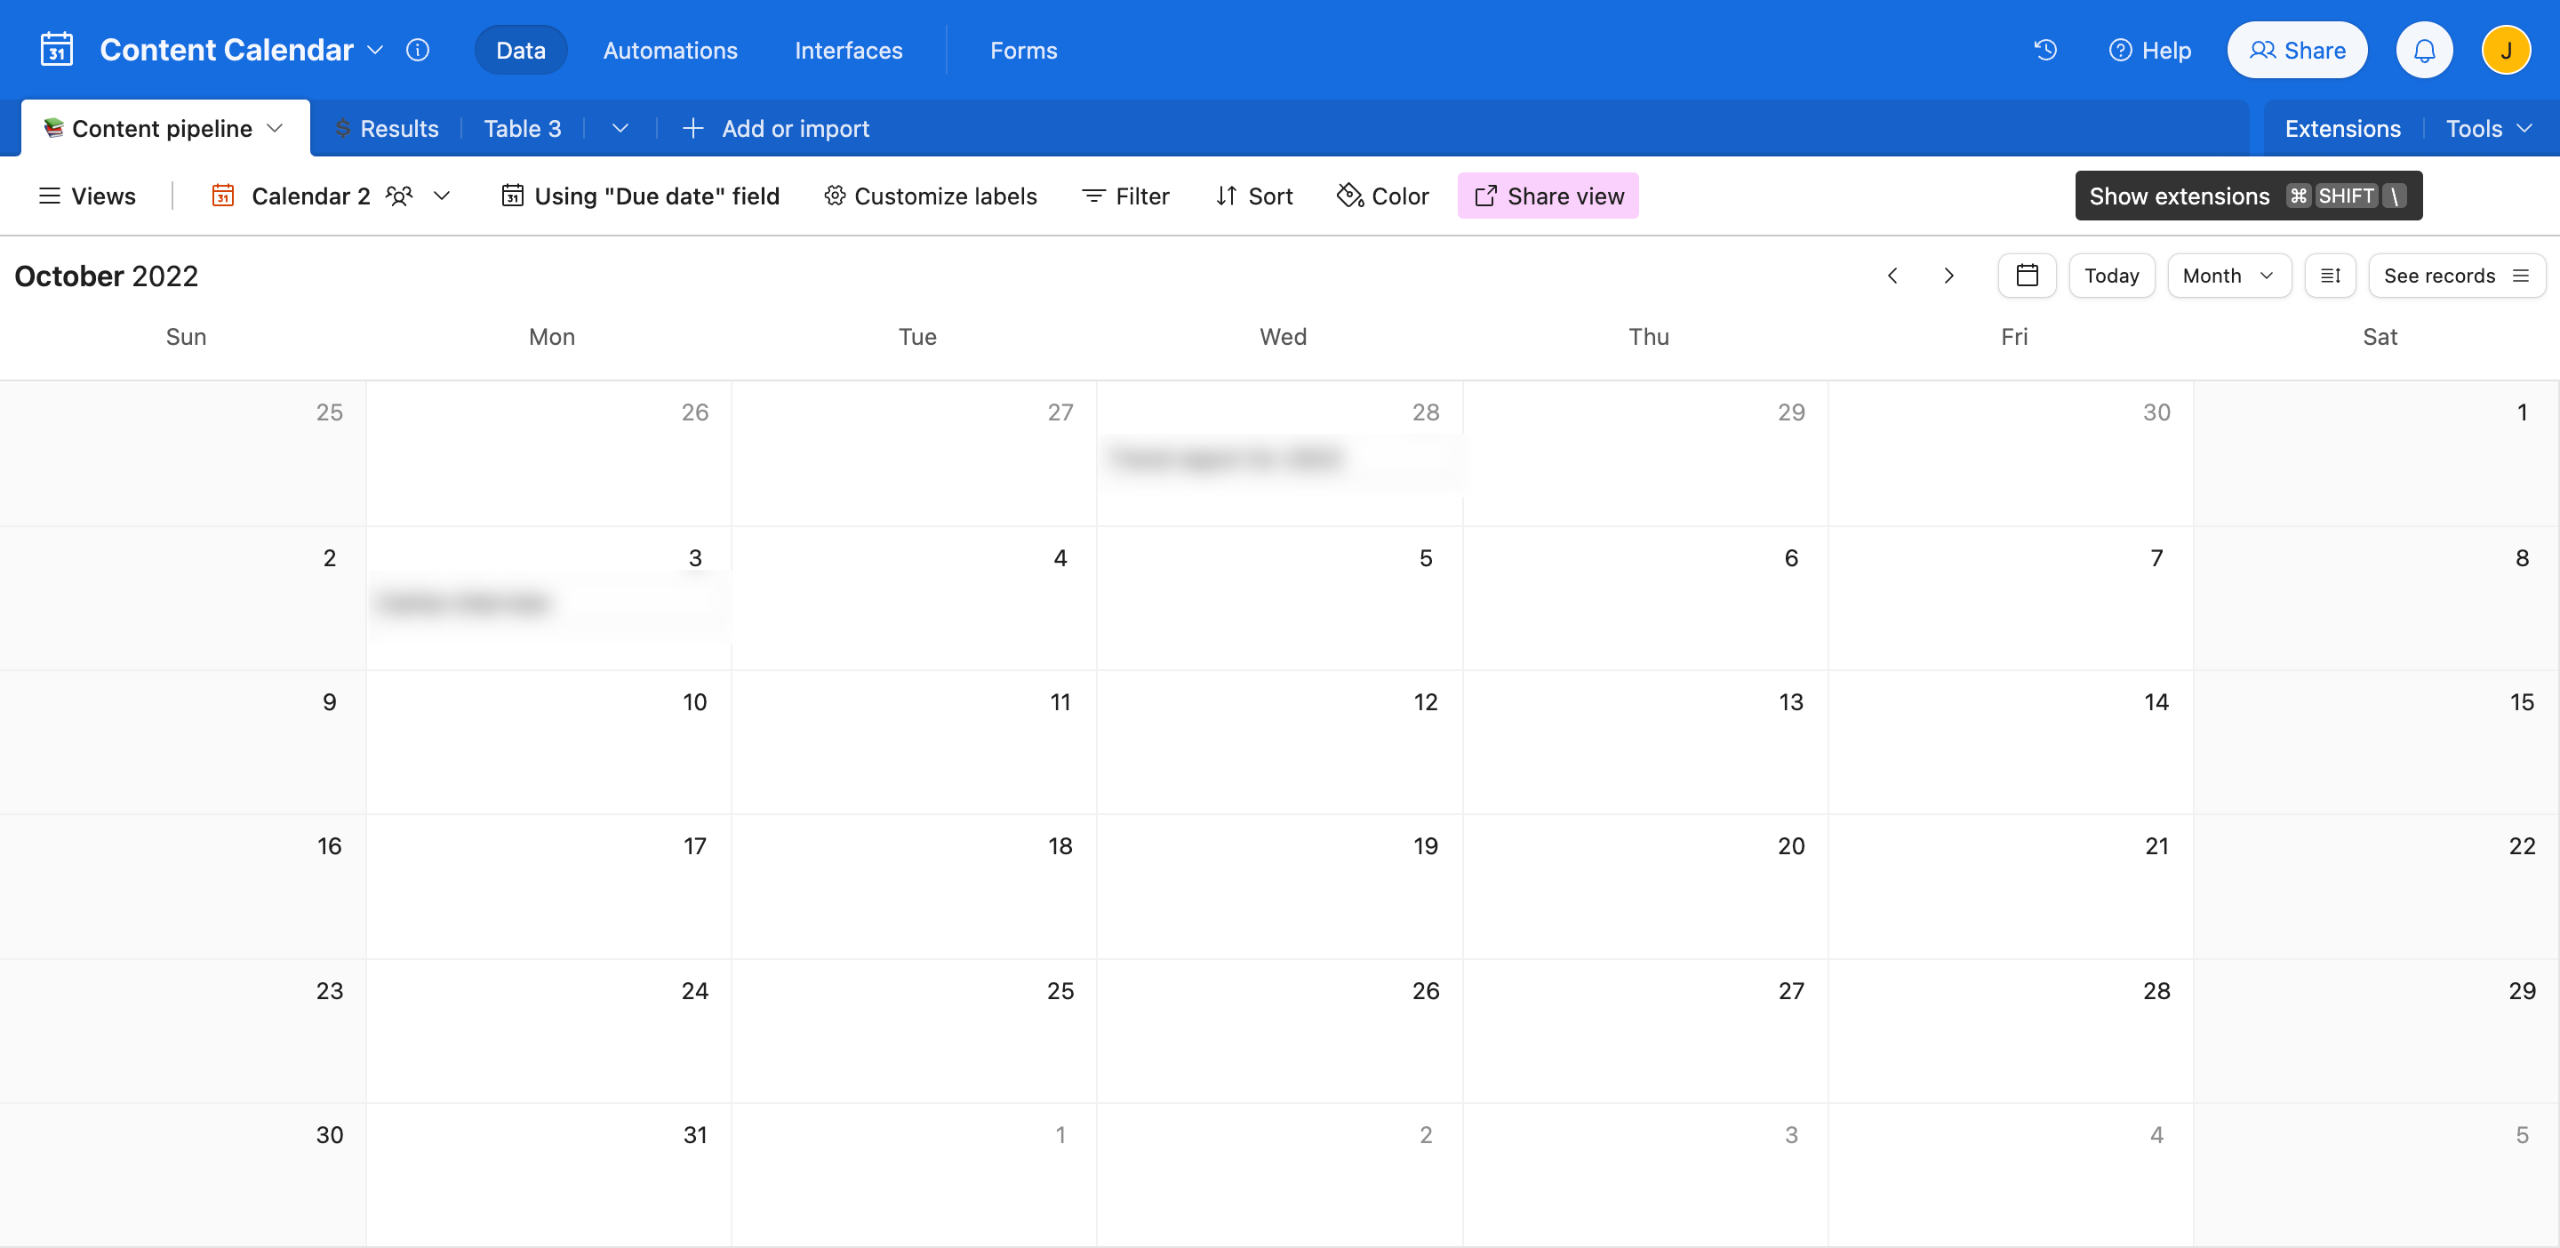
Task: Switch to the Interfaces tab
Action: [x=848, y=50]
